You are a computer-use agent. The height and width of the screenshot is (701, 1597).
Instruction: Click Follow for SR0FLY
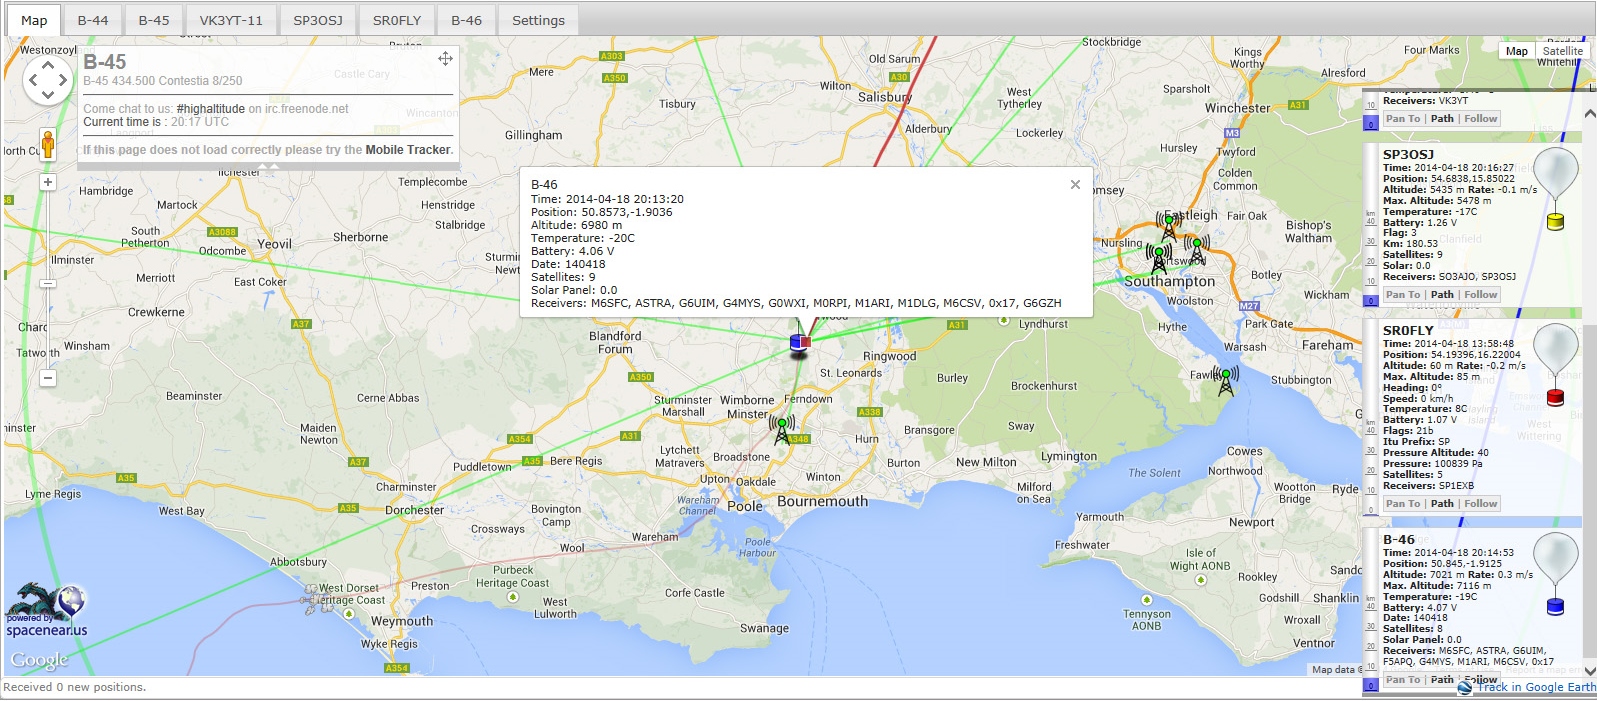coord(1481,504)
